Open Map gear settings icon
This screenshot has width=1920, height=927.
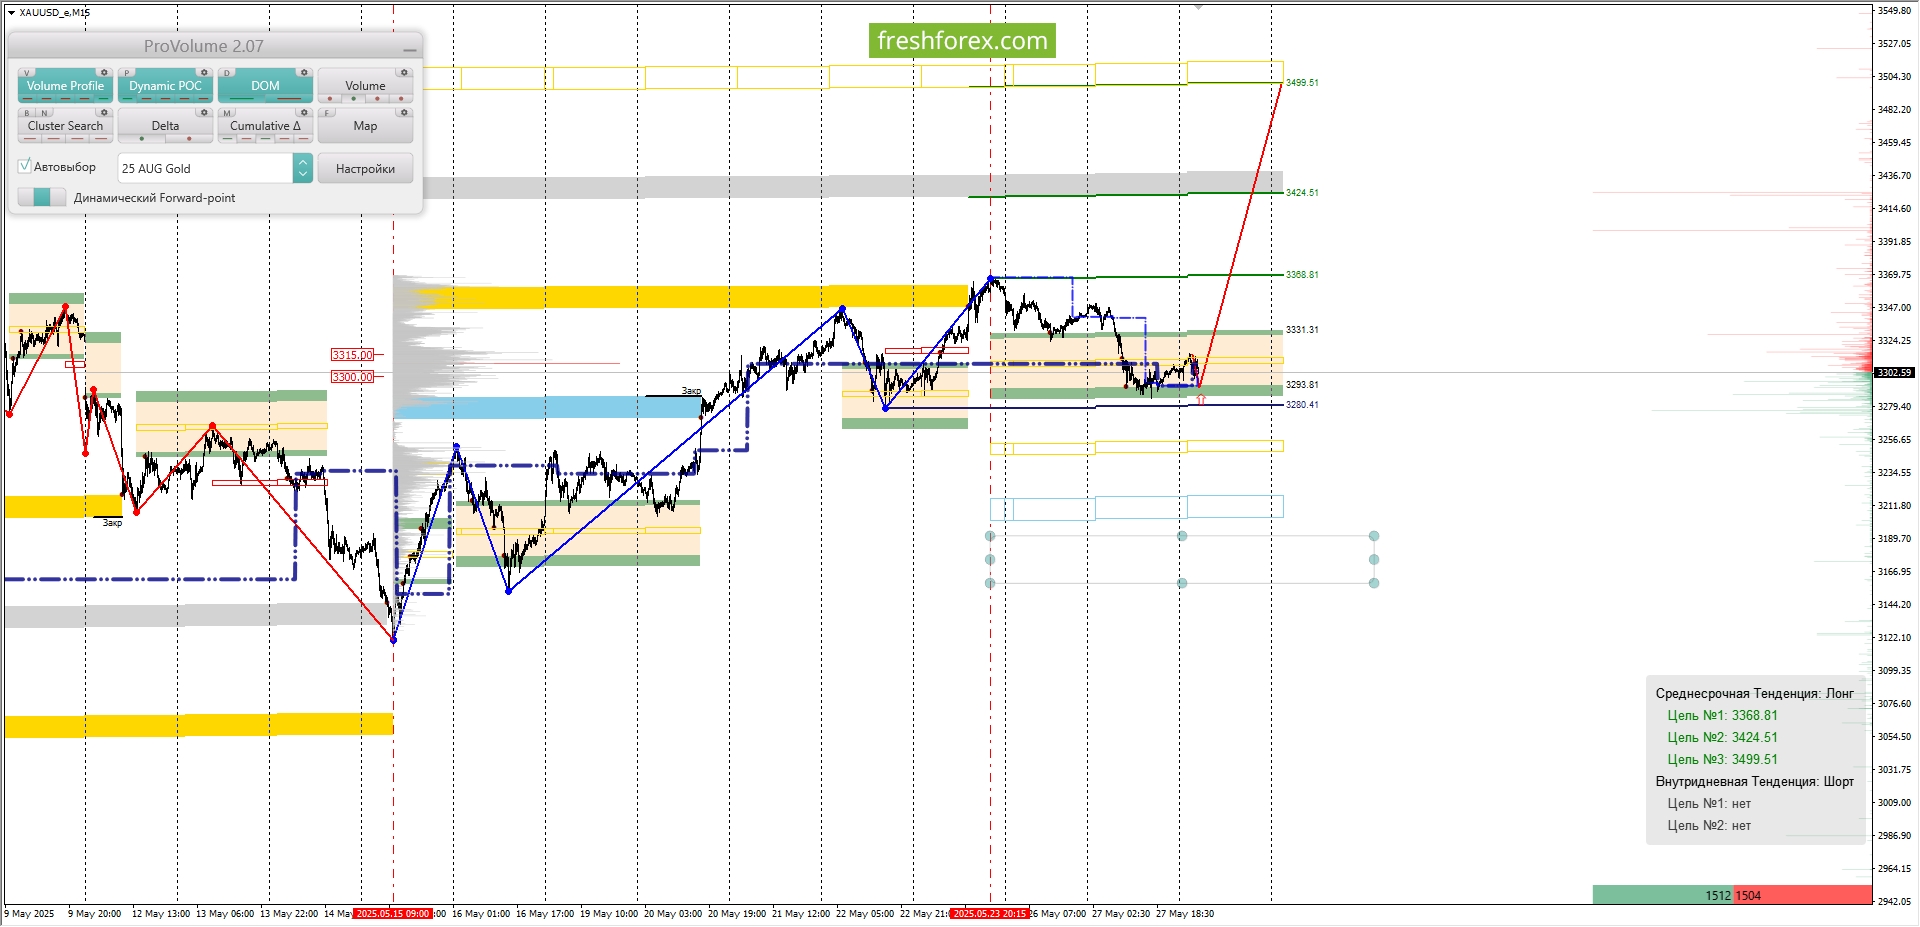[x=404, y=112]
